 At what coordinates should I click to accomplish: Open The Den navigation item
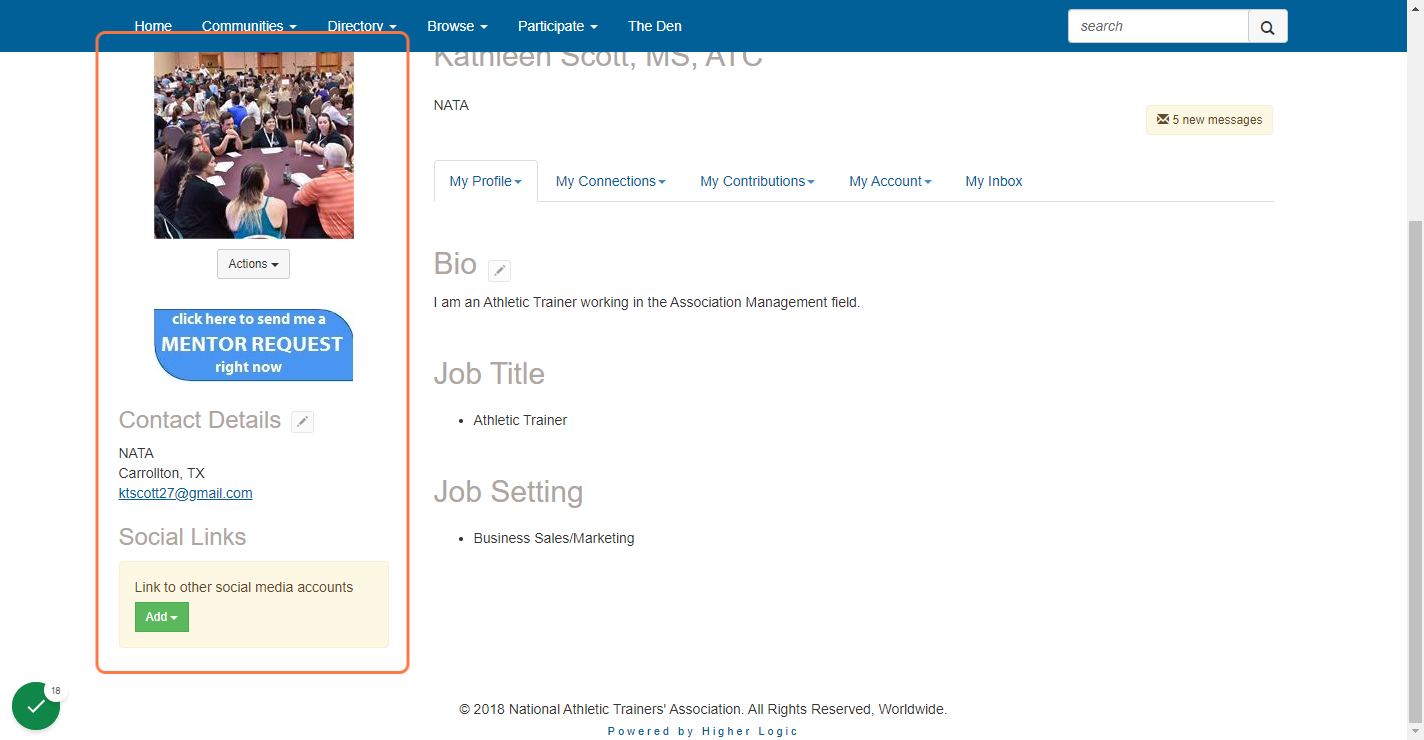point(653,26)
